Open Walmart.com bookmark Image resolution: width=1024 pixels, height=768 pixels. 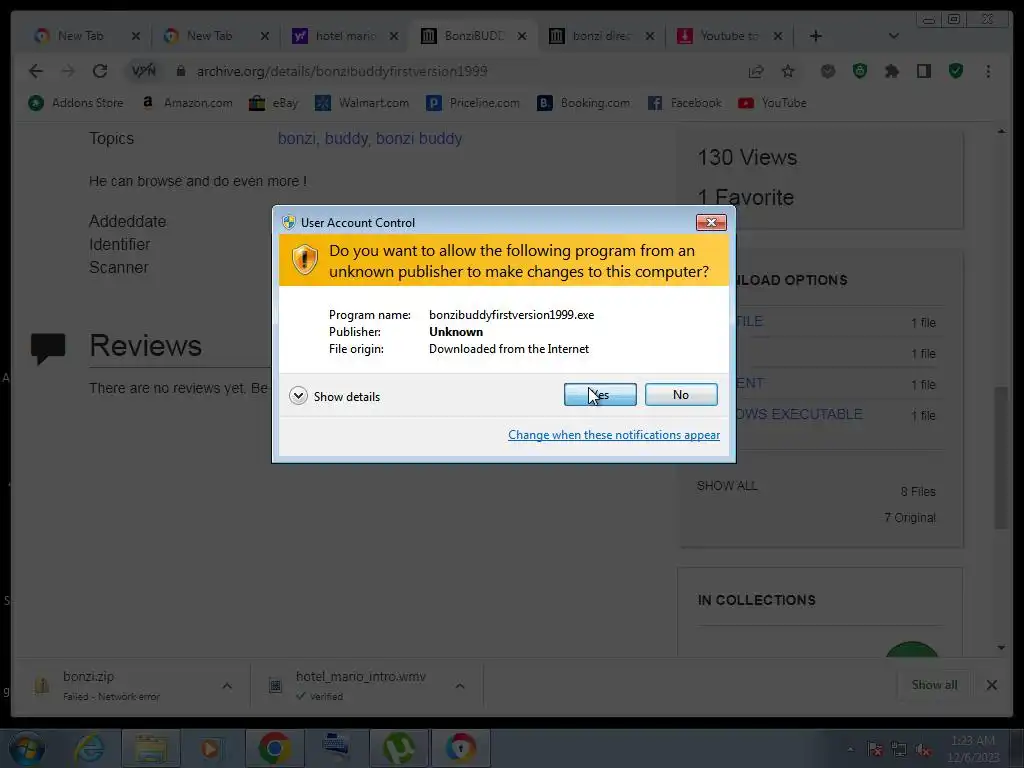click(362, 103)
